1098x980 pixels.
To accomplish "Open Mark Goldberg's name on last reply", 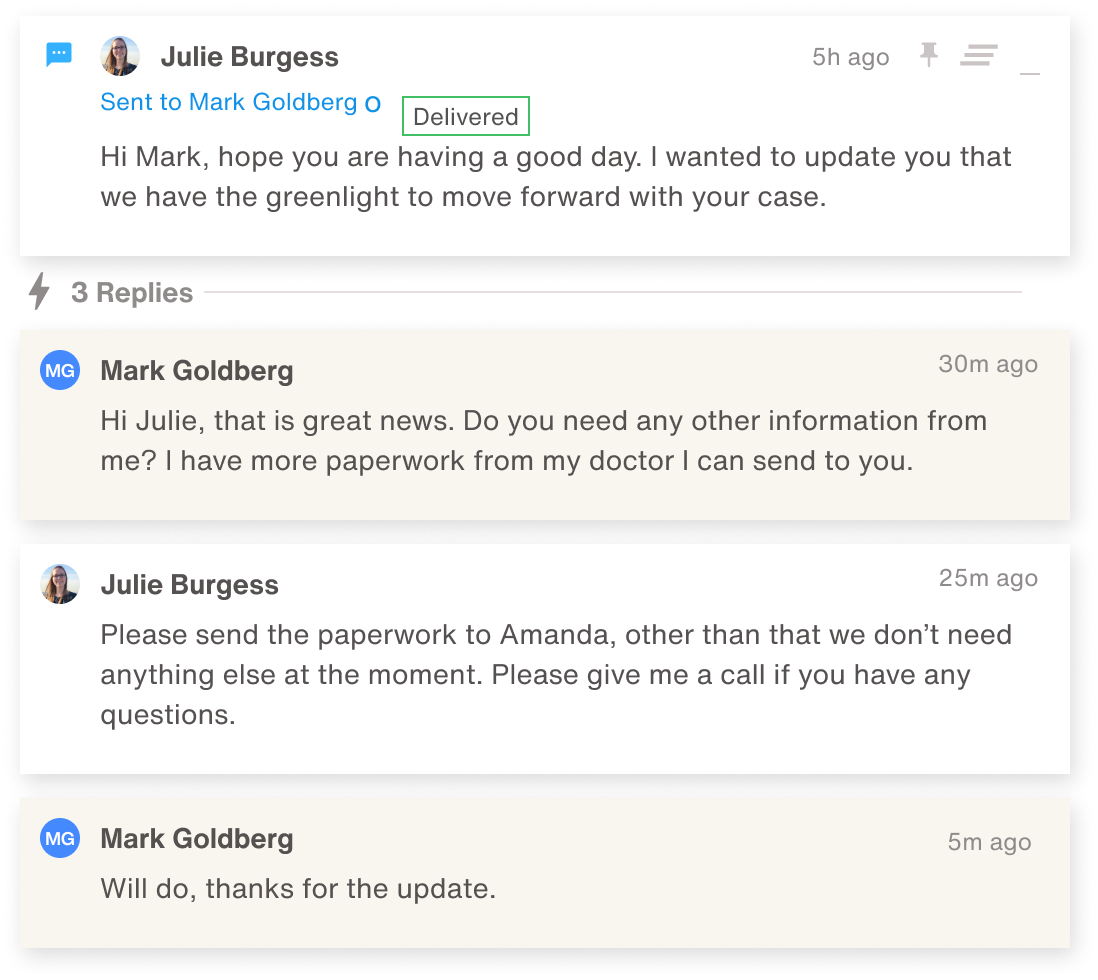I will pos(197,838).
